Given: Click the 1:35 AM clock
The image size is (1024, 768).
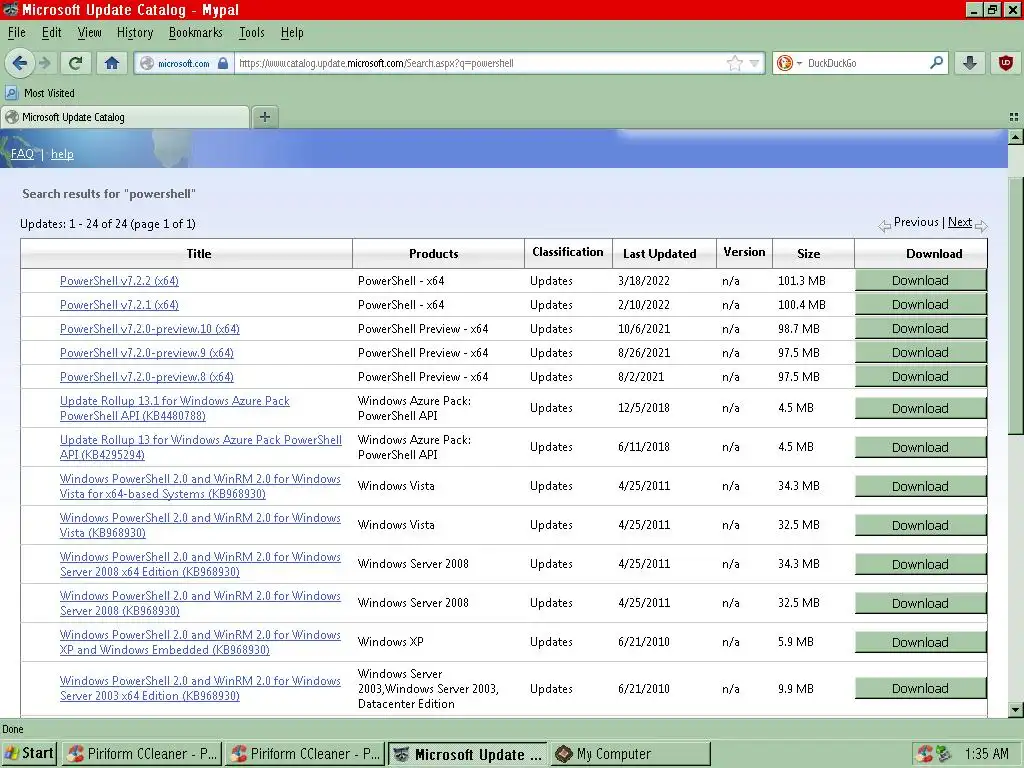Looking at the screenshot, I should pyautogui.click(x=986, y=754).
